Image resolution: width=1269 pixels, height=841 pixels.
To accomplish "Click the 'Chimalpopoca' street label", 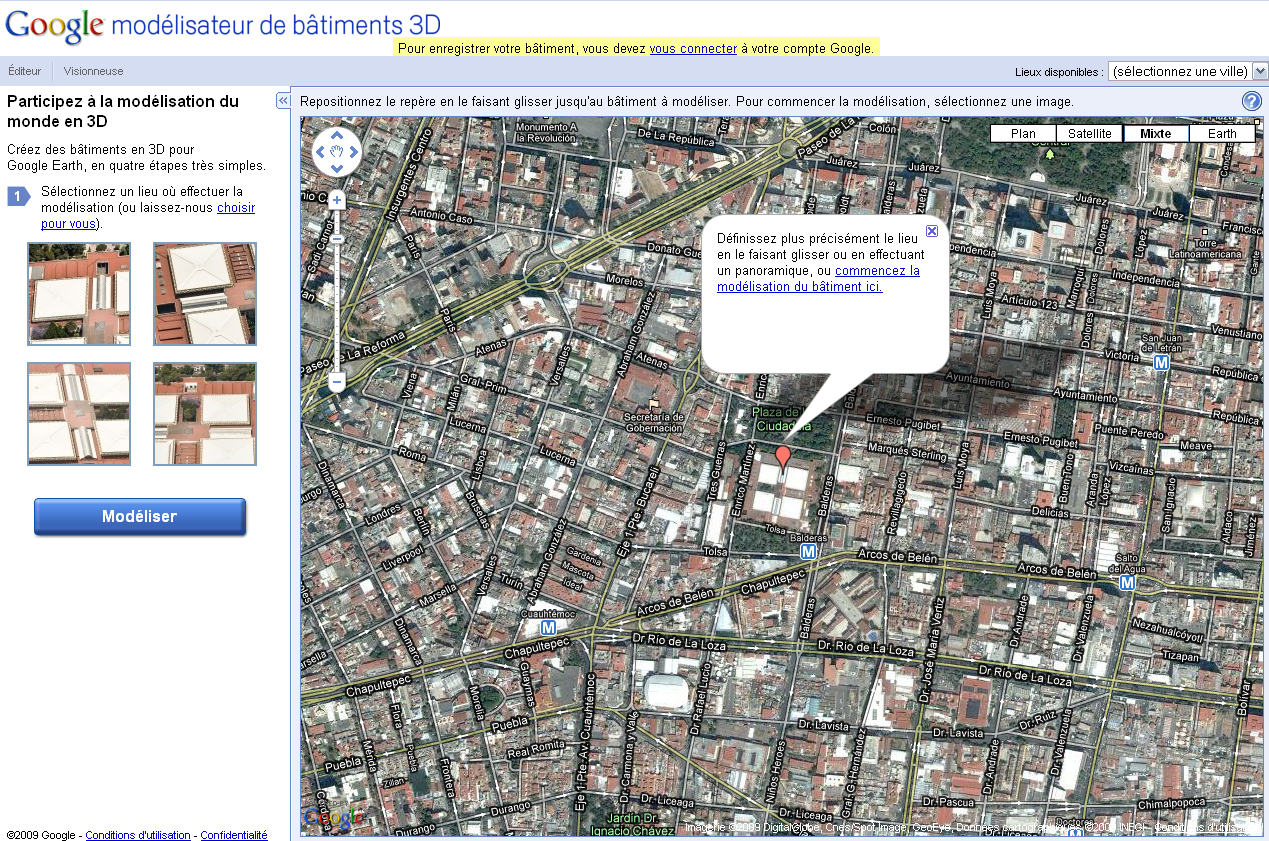I will [1171, 804].
